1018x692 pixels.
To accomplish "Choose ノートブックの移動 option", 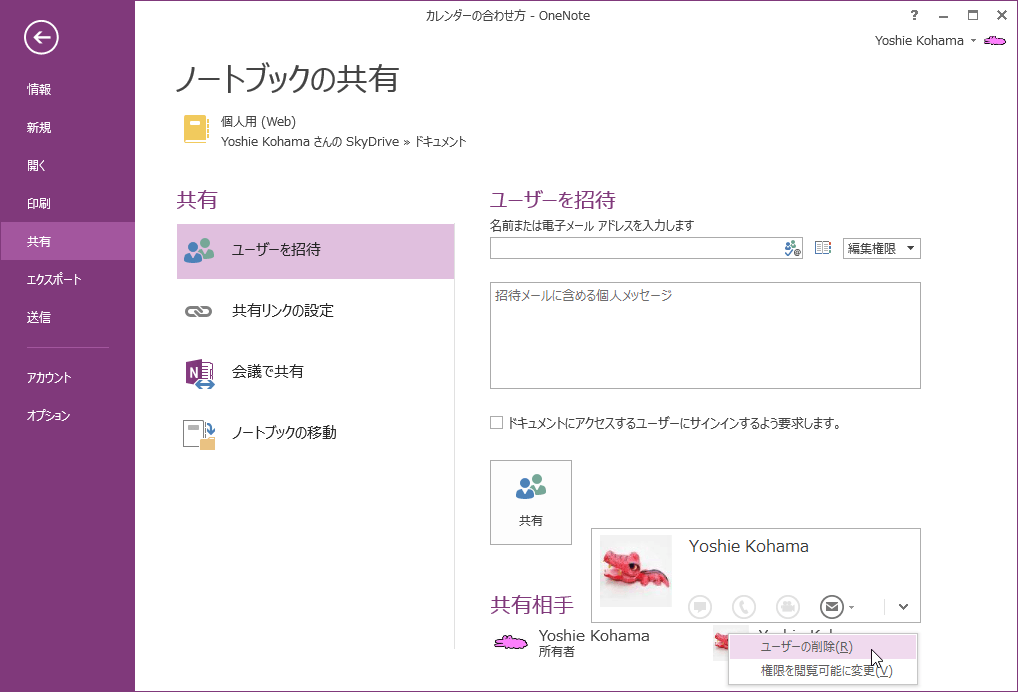I will 316,433.
